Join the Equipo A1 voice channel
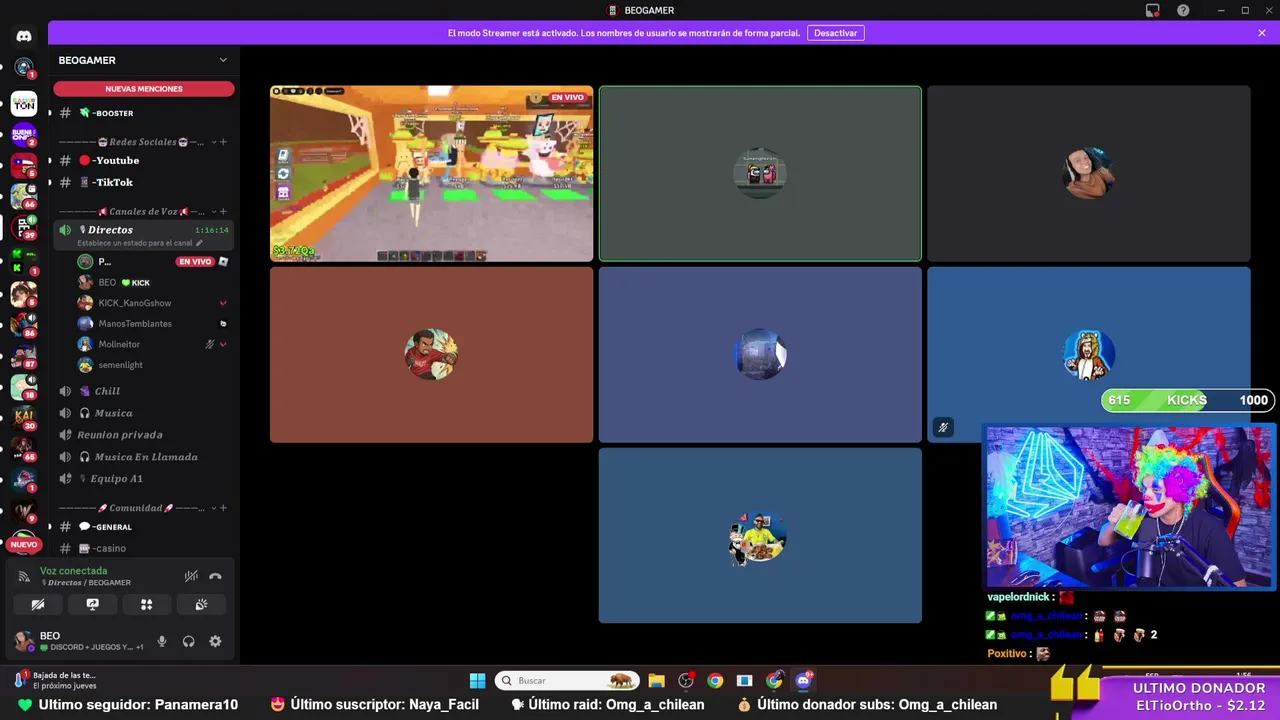1280x720 pixels. click(144, 479)
